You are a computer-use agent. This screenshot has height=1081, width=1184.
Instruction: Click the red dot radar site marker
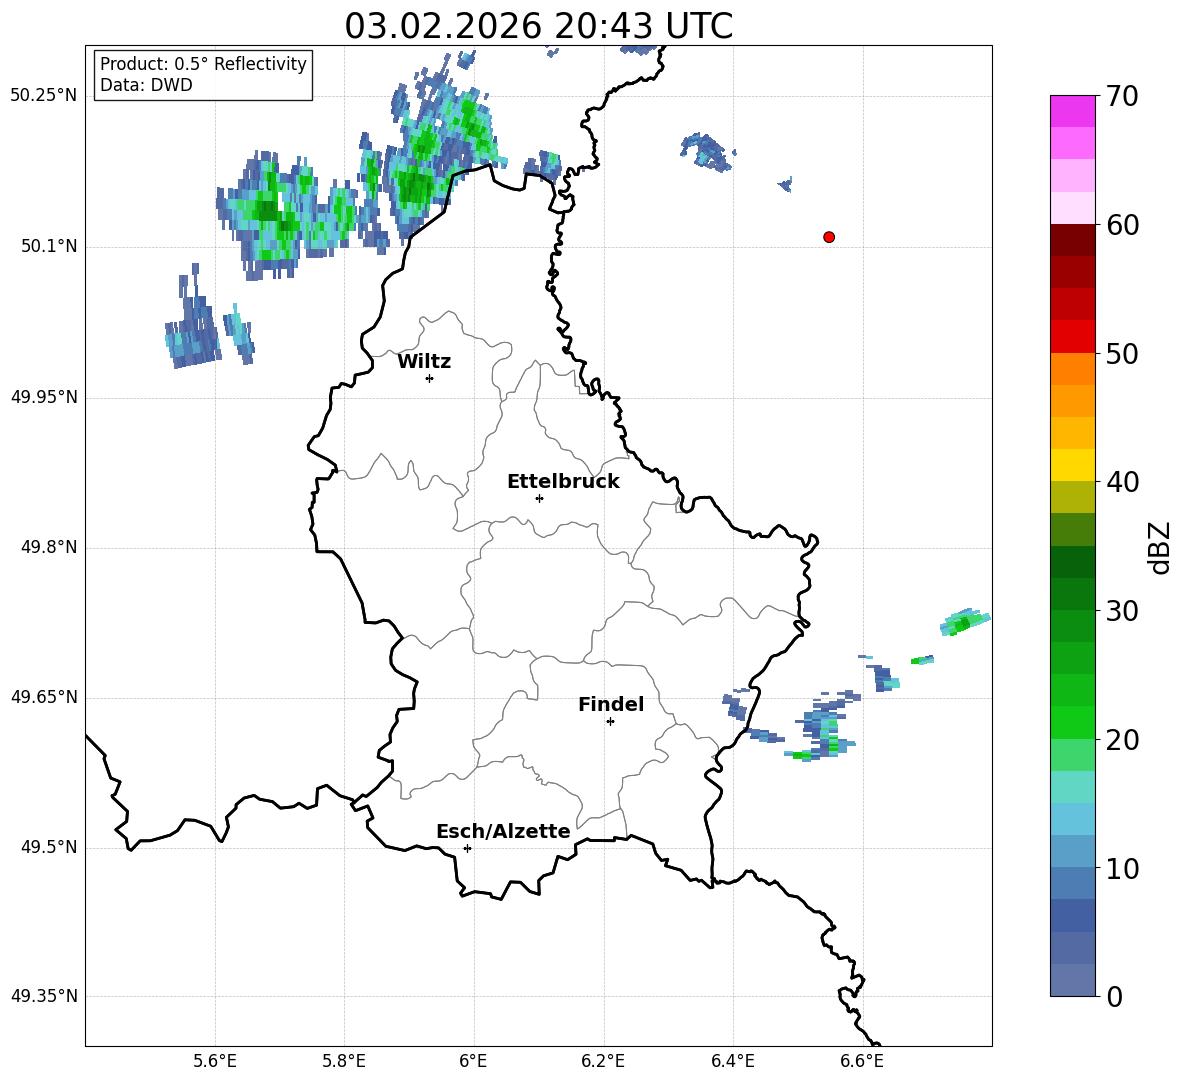829,237
